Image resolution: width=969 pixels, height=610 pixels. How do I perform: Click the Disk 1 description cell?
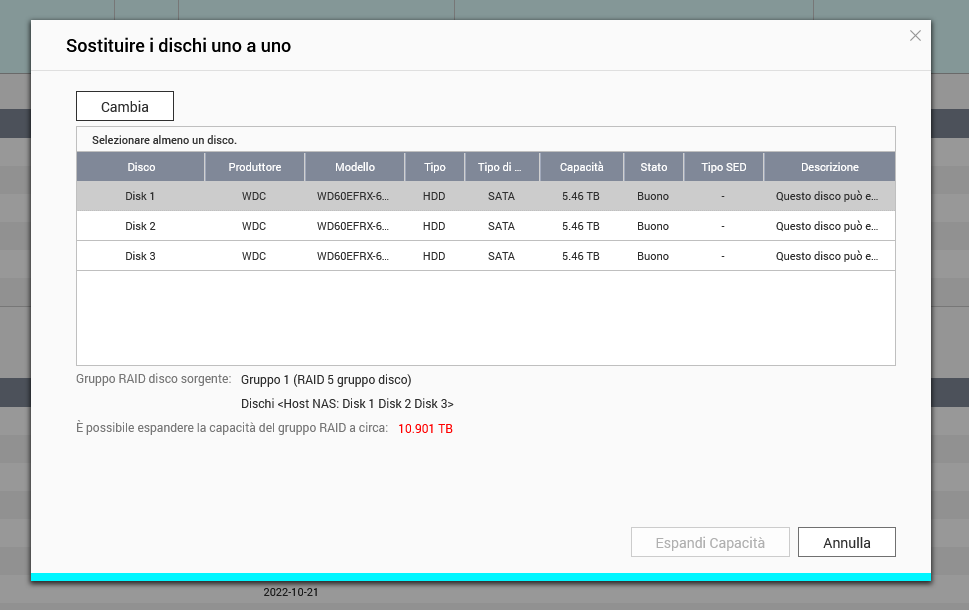(827, 197)
